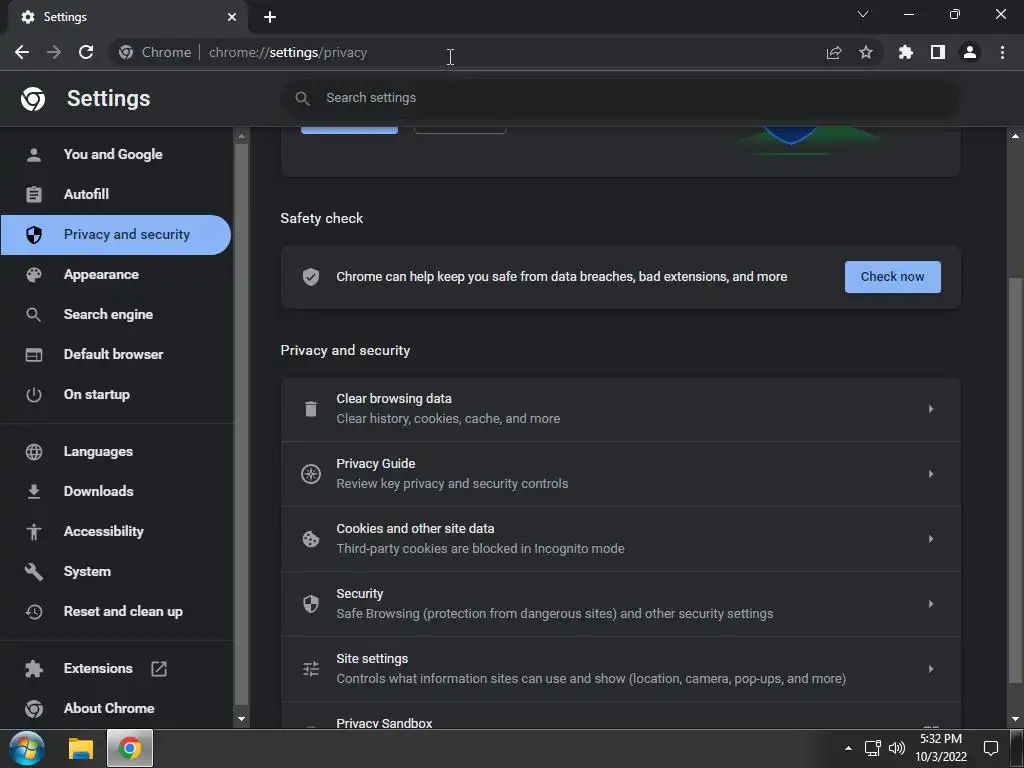Viewport: 1024px width, 768px height.
Task: Click the address bar URL
Action: click(287, 53)
